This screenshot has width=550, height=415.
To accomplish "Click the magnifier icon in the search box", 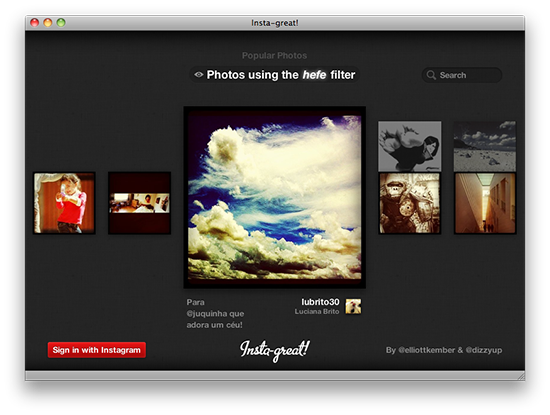I will pos(431,75).
